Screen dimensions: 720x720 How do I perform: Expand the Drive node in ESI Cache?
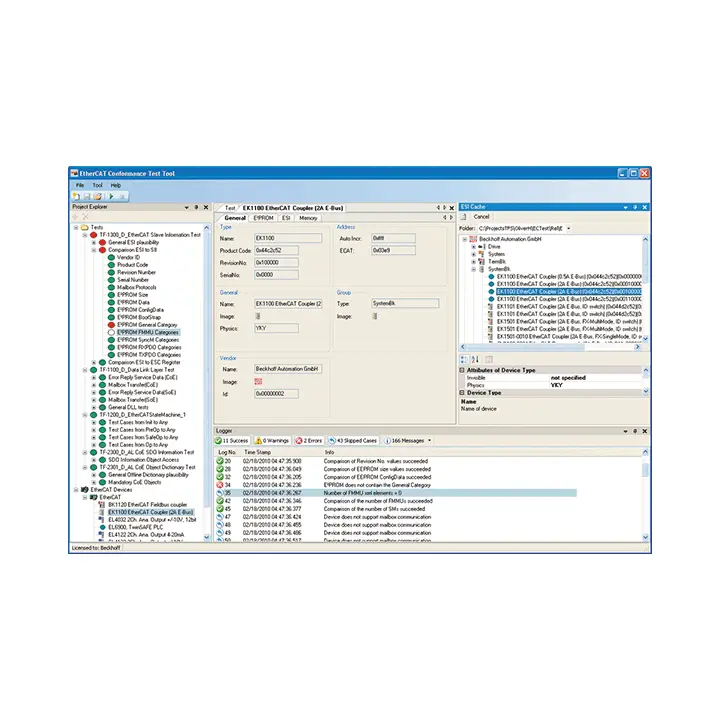(473, 247)
